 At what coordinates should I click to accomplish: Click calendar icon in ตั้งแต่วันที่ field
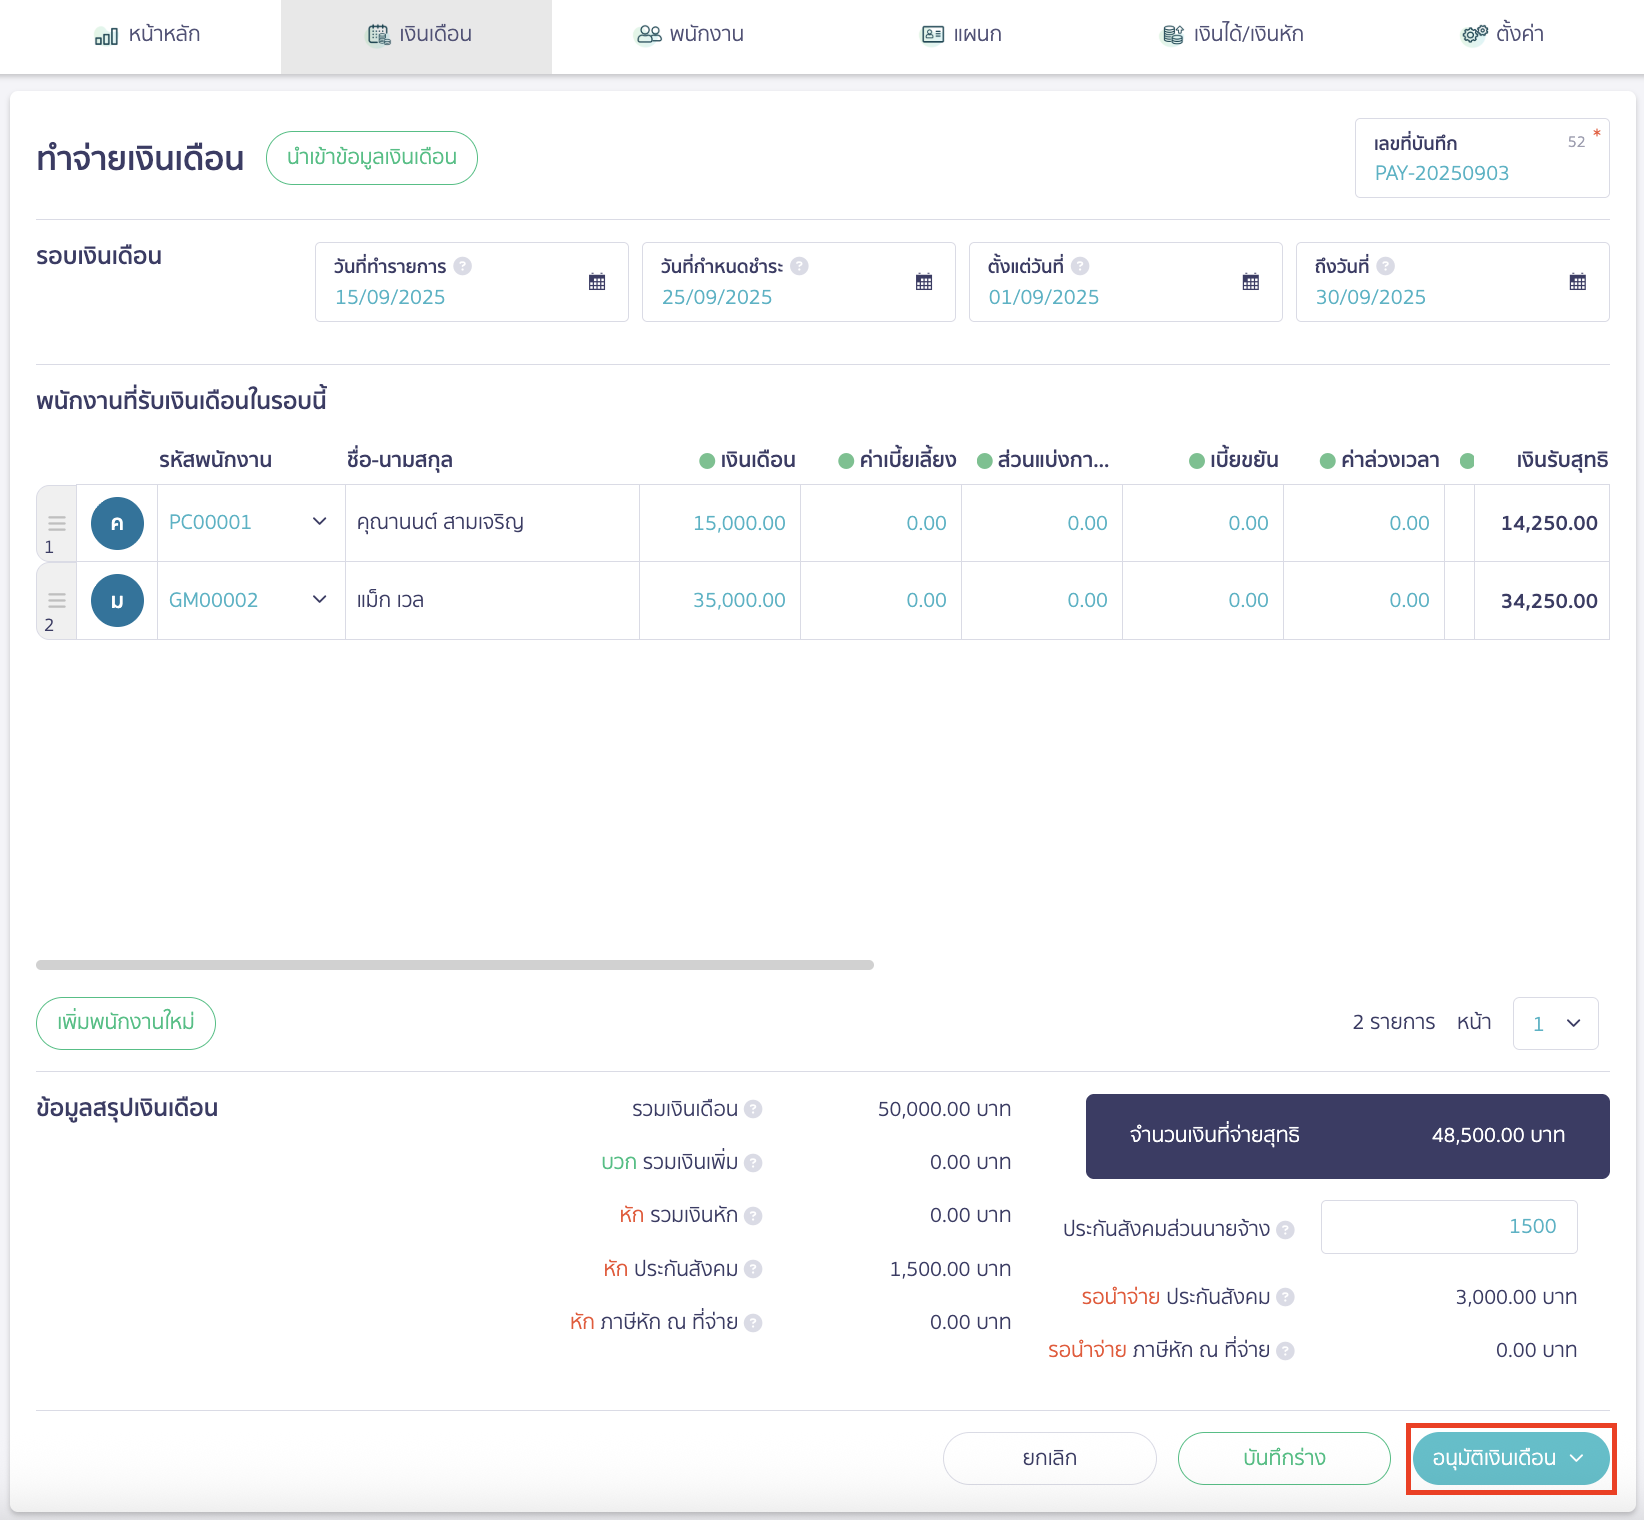point(1251,282)
